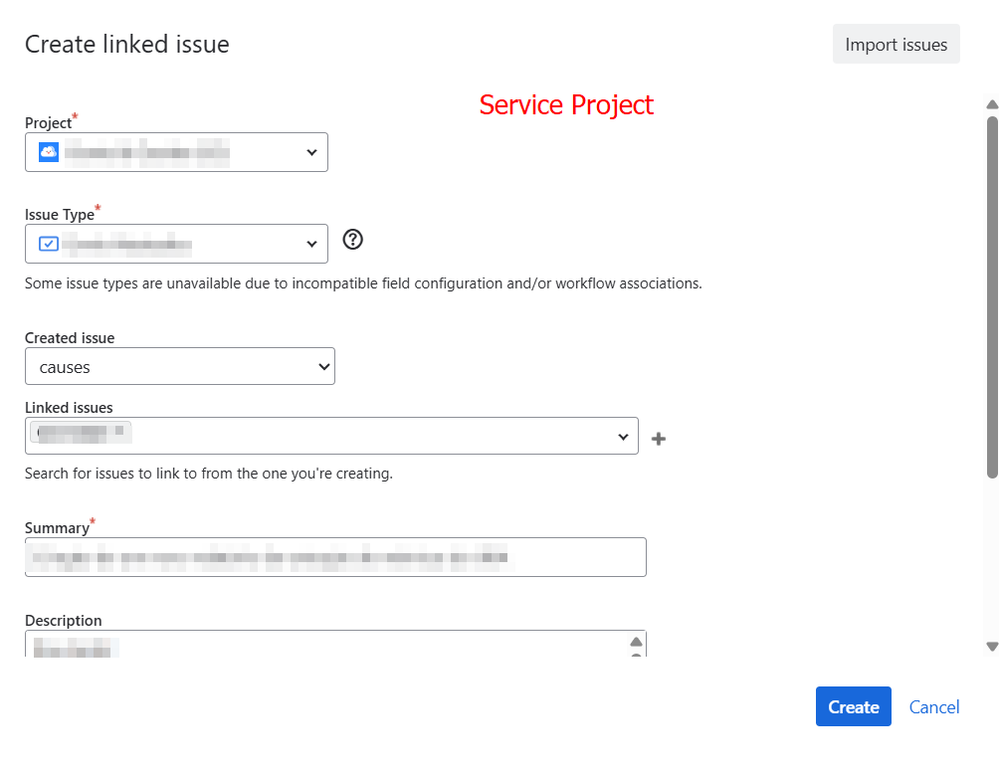Click the task checkmark issue type icon

click(48, 243)
